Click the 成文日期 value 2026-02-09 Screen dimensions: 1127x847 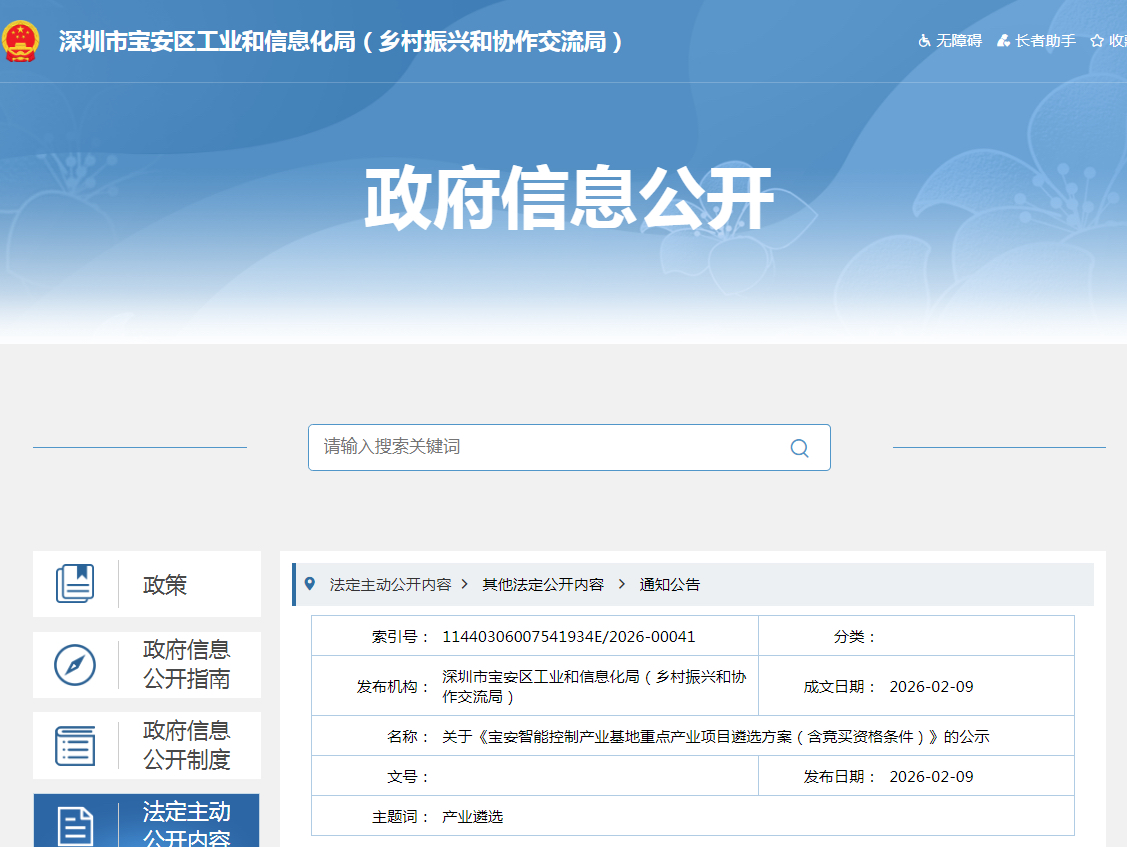point(932,687)
